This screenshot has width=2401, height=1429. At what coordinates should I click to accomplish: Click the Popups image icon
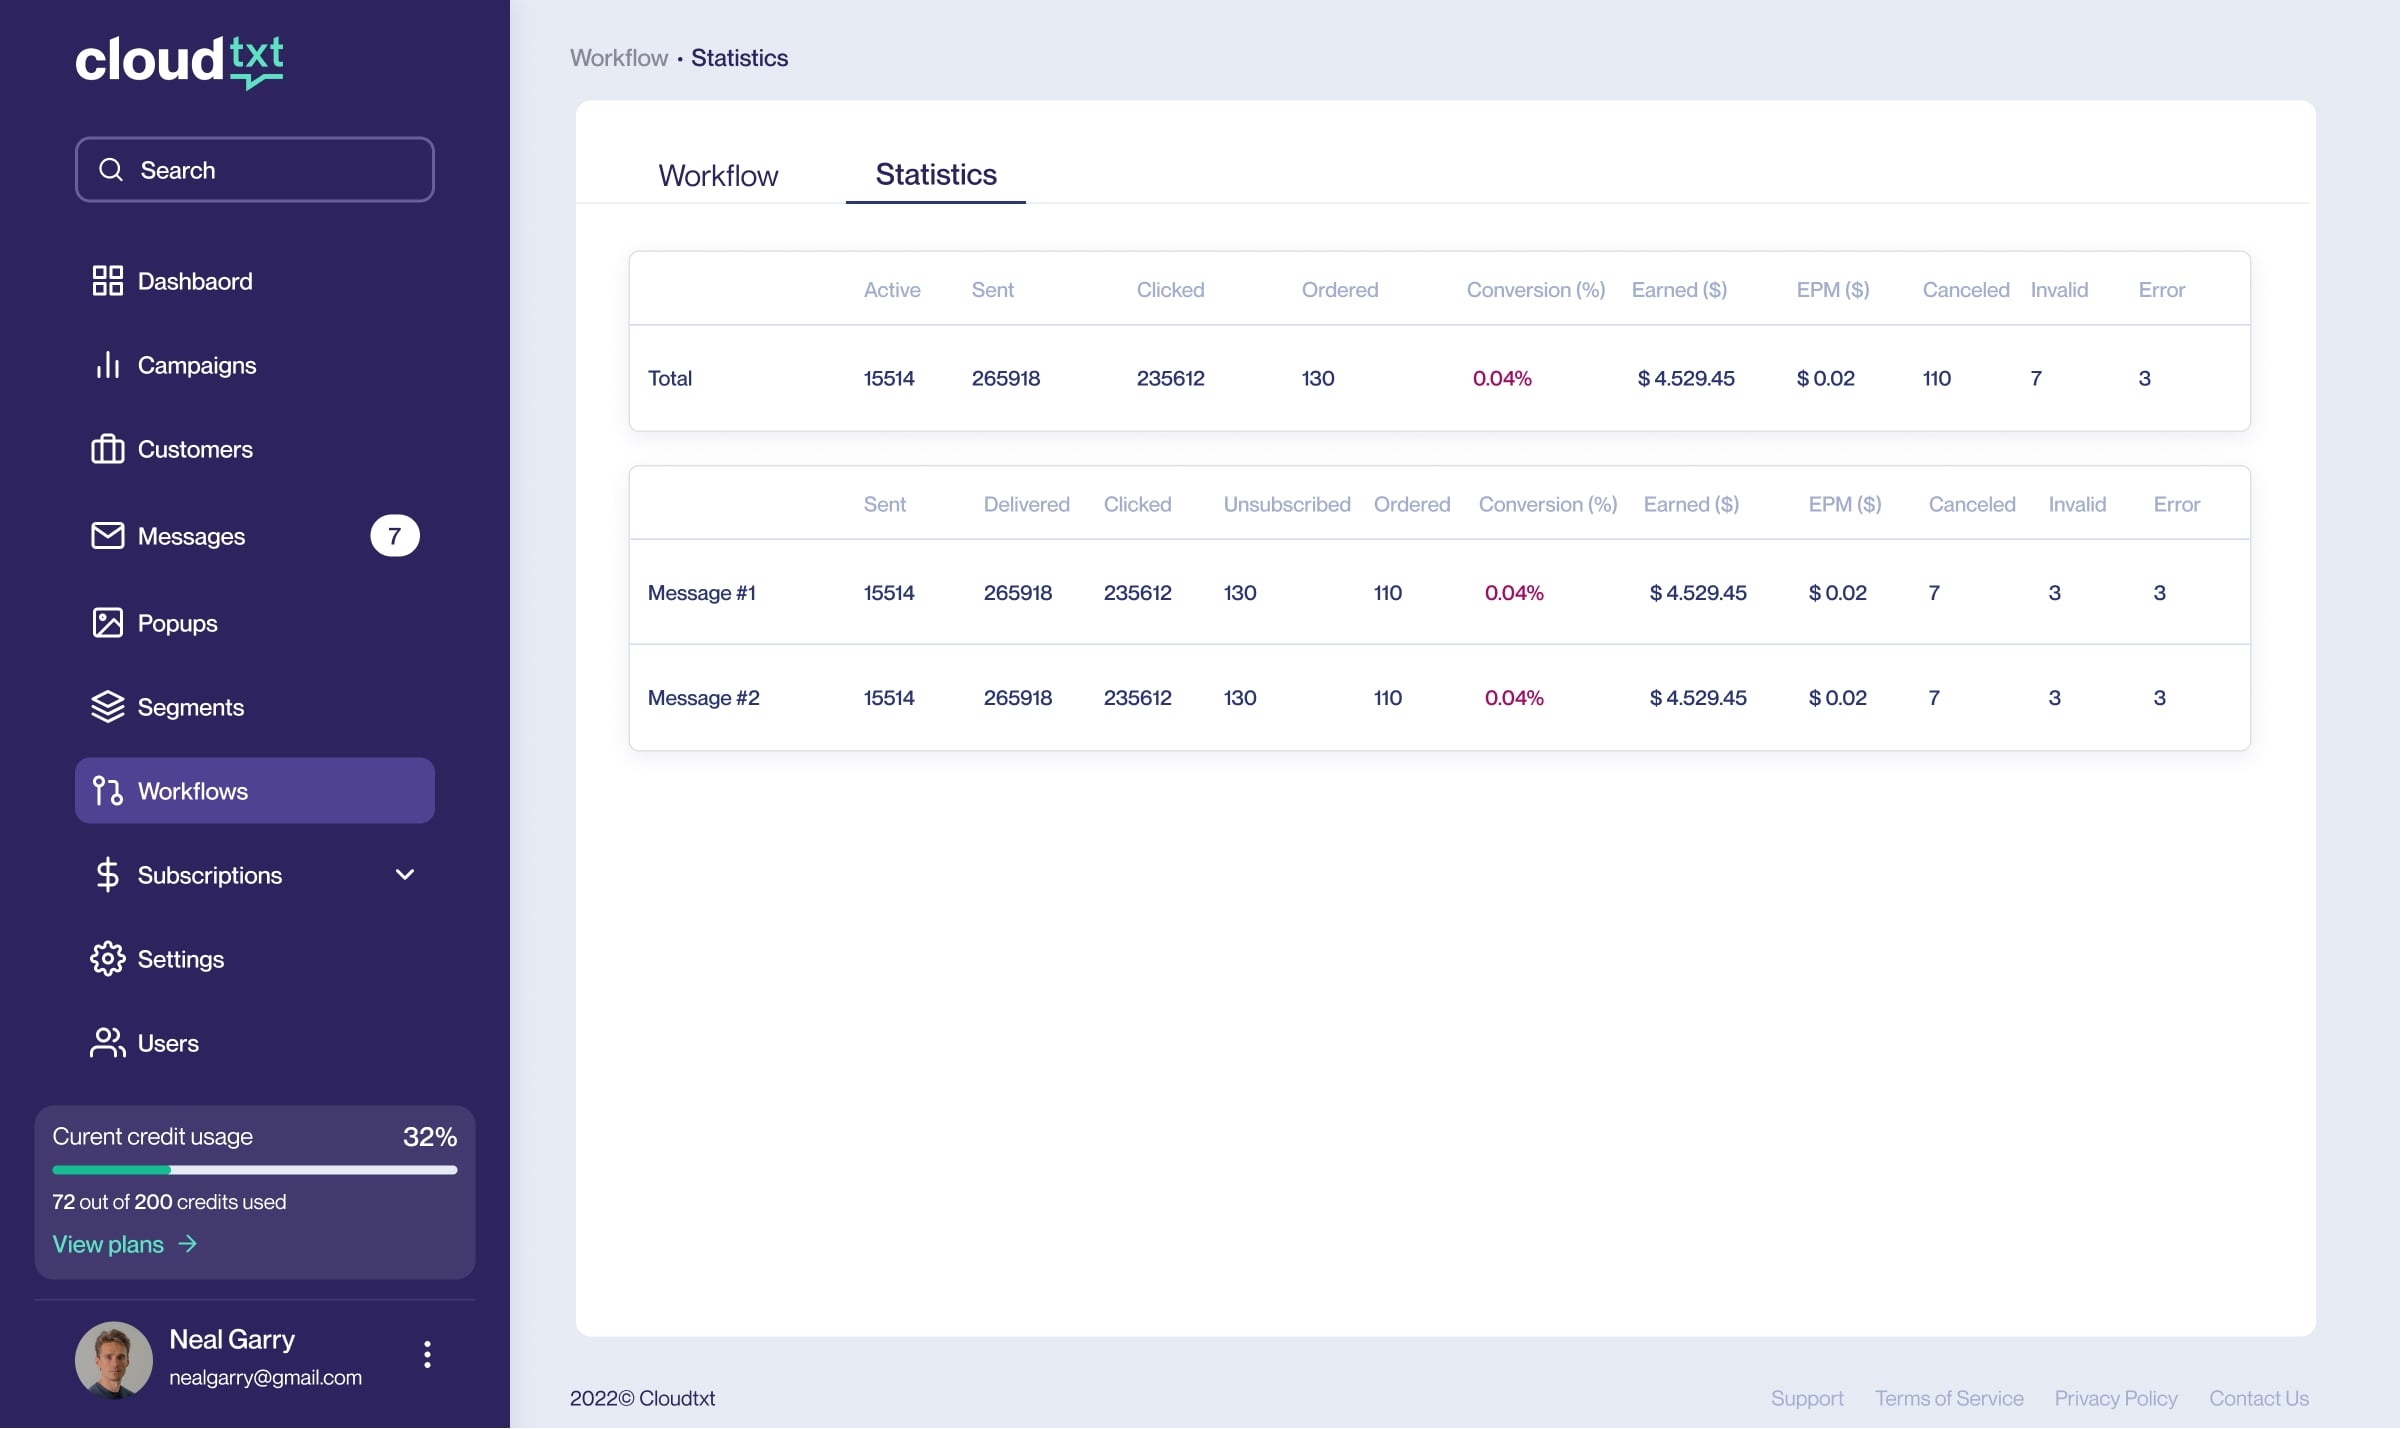click(x=107, y=623)
